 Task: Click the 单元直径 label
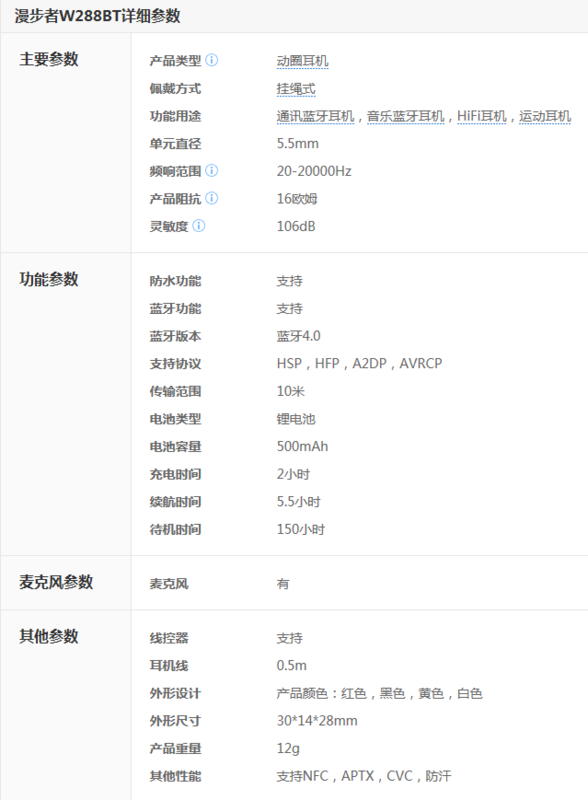[175, 143]
